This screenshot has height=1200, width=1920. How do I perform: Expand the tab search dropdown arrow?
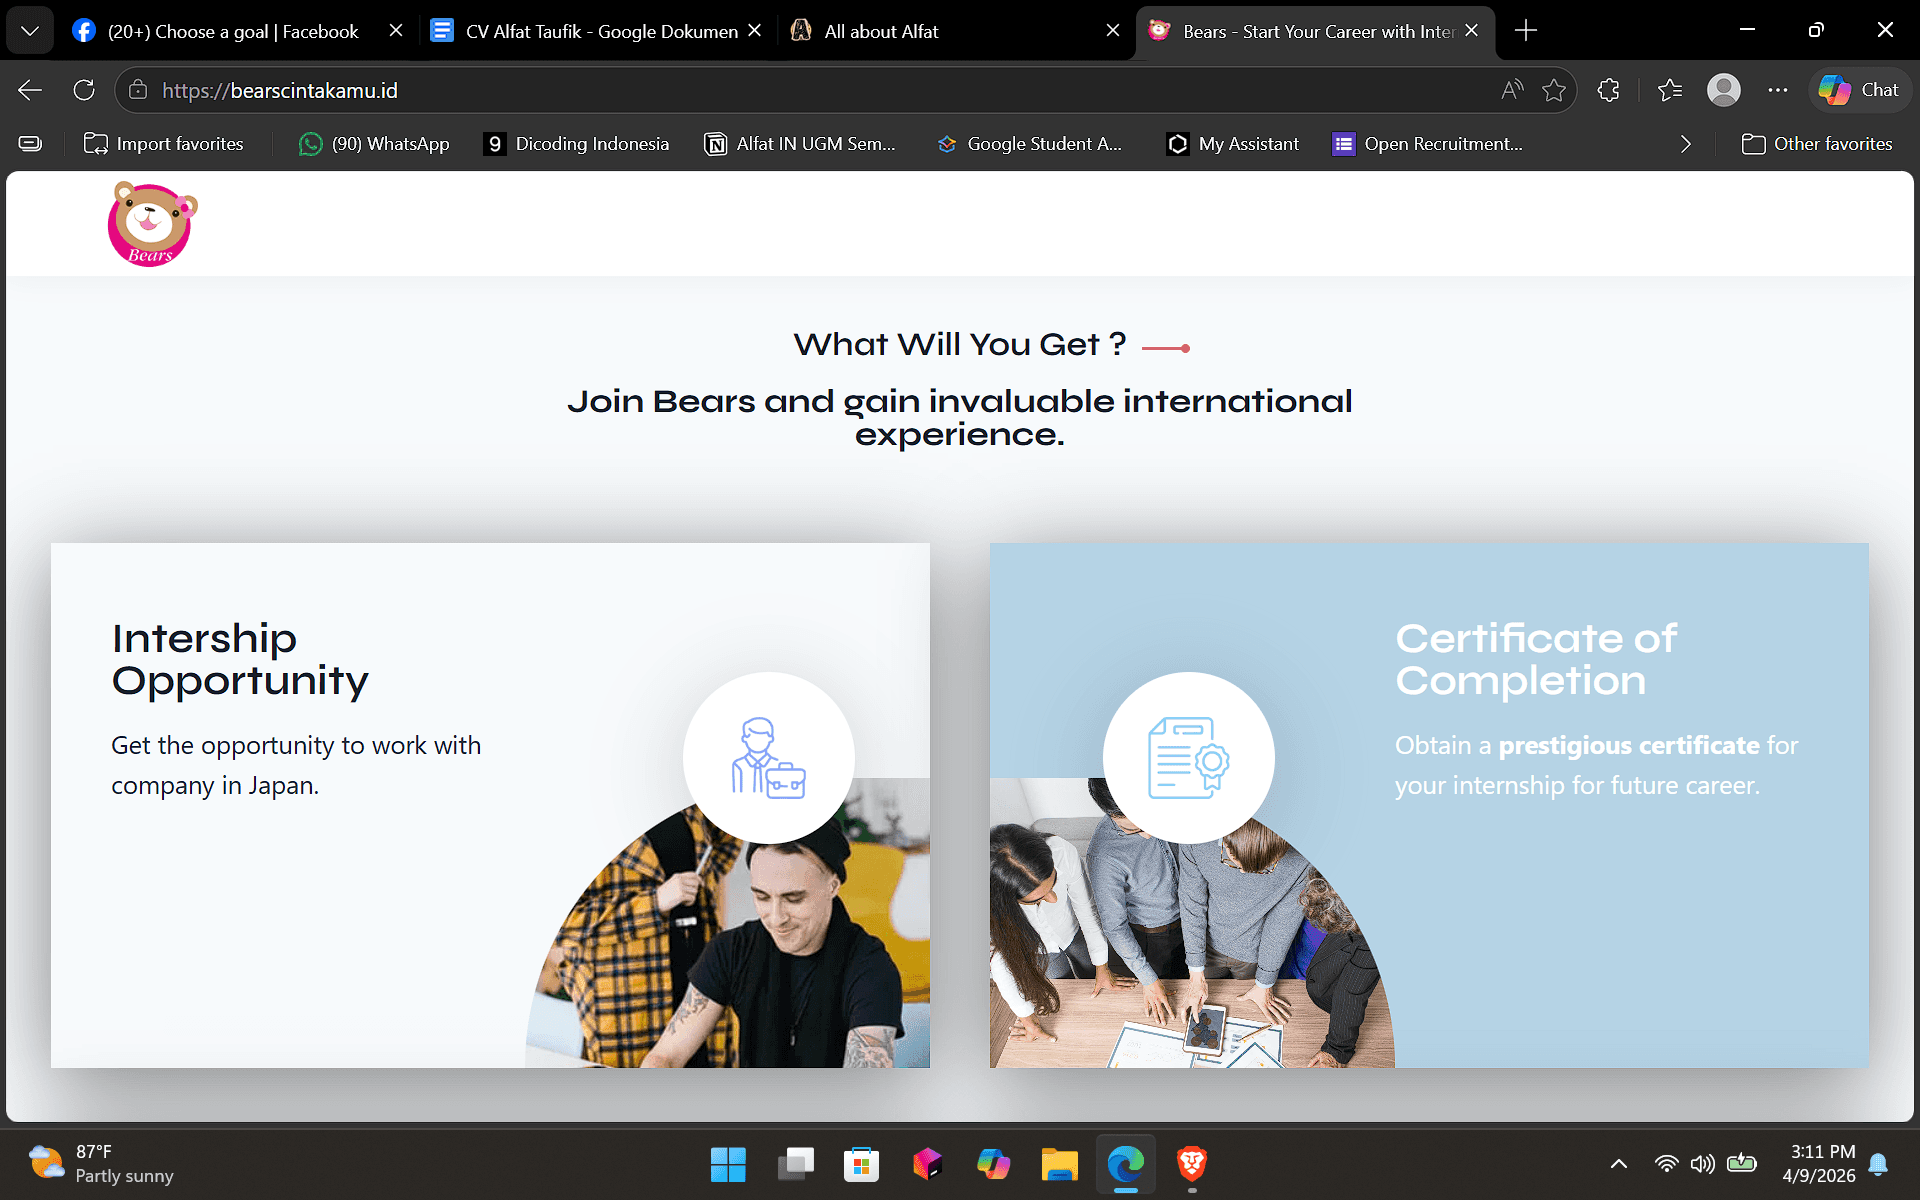click(x=30, y=31)
